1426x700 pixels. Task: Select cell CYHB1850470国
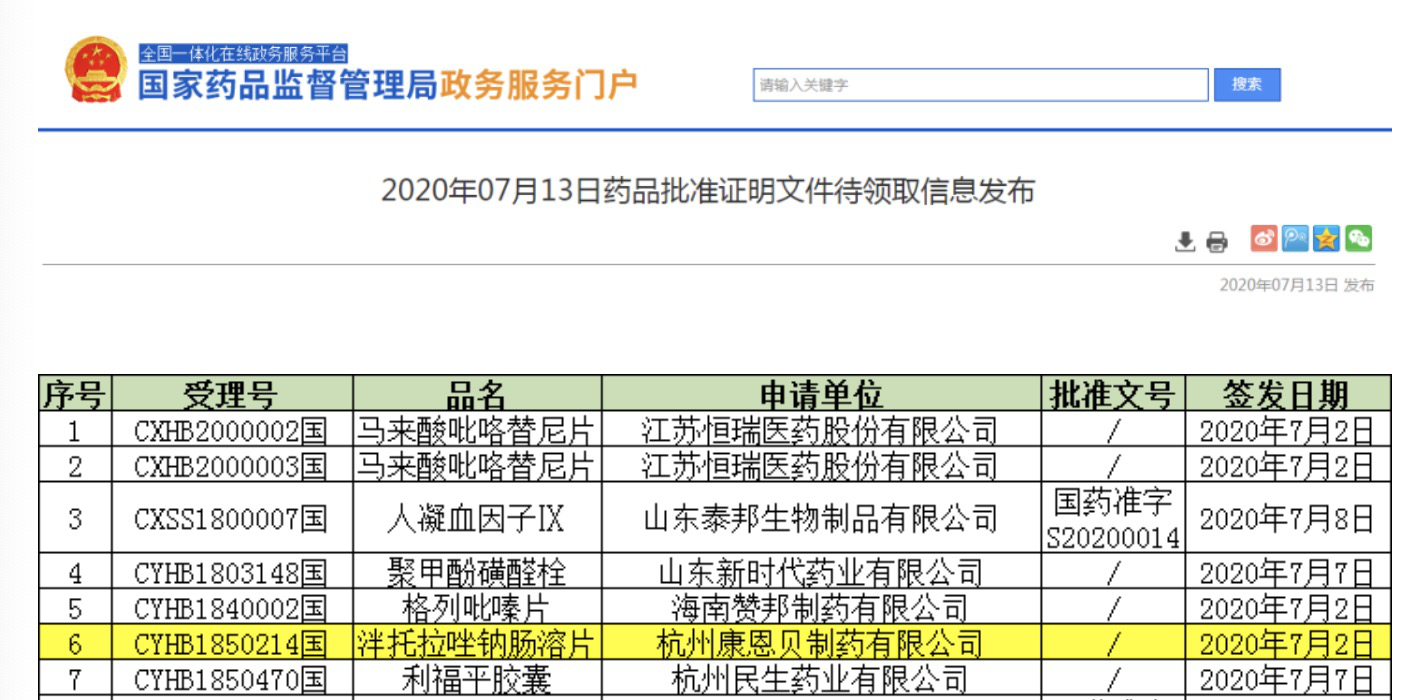231,678
